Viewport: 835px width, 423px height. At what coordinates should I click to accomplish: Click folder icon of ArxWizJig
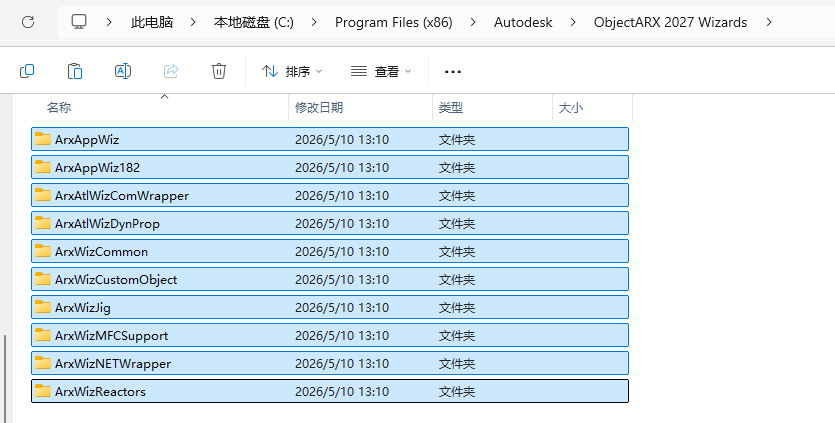[x=43, y=307]
